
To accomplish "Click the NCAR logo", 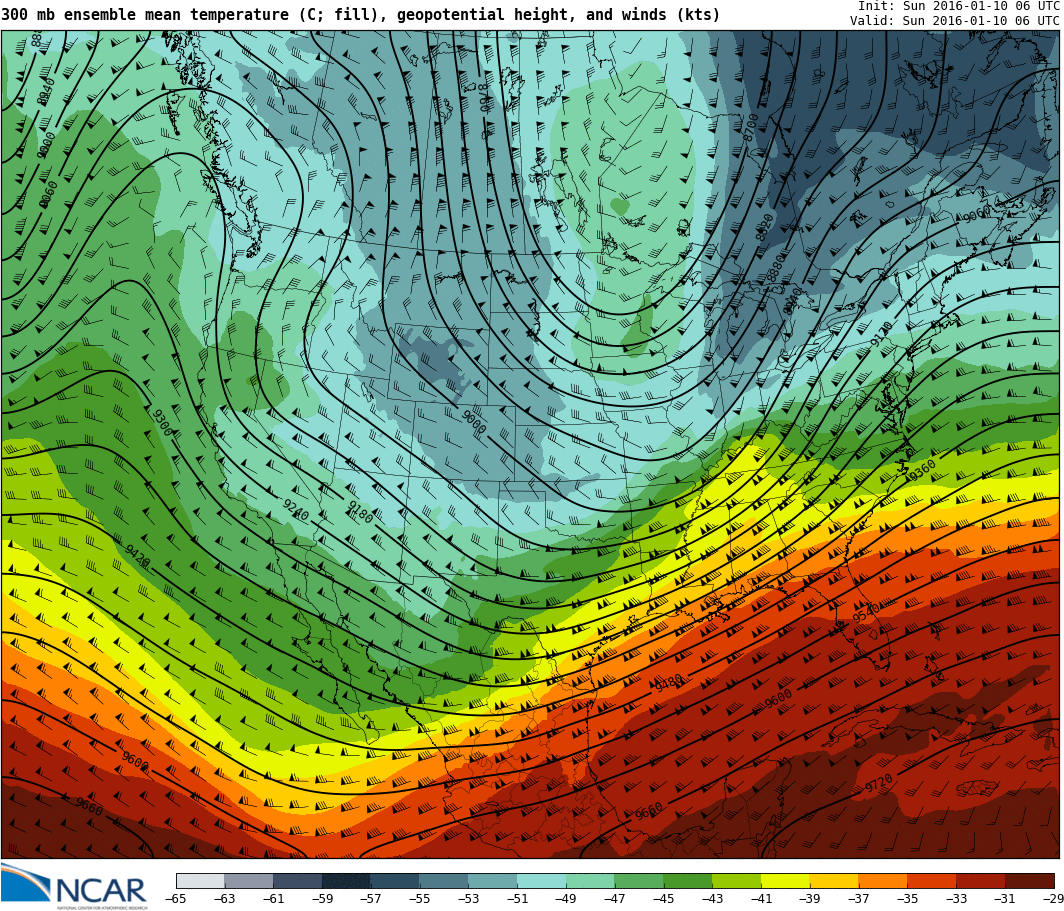I will (x=74, y=886).
